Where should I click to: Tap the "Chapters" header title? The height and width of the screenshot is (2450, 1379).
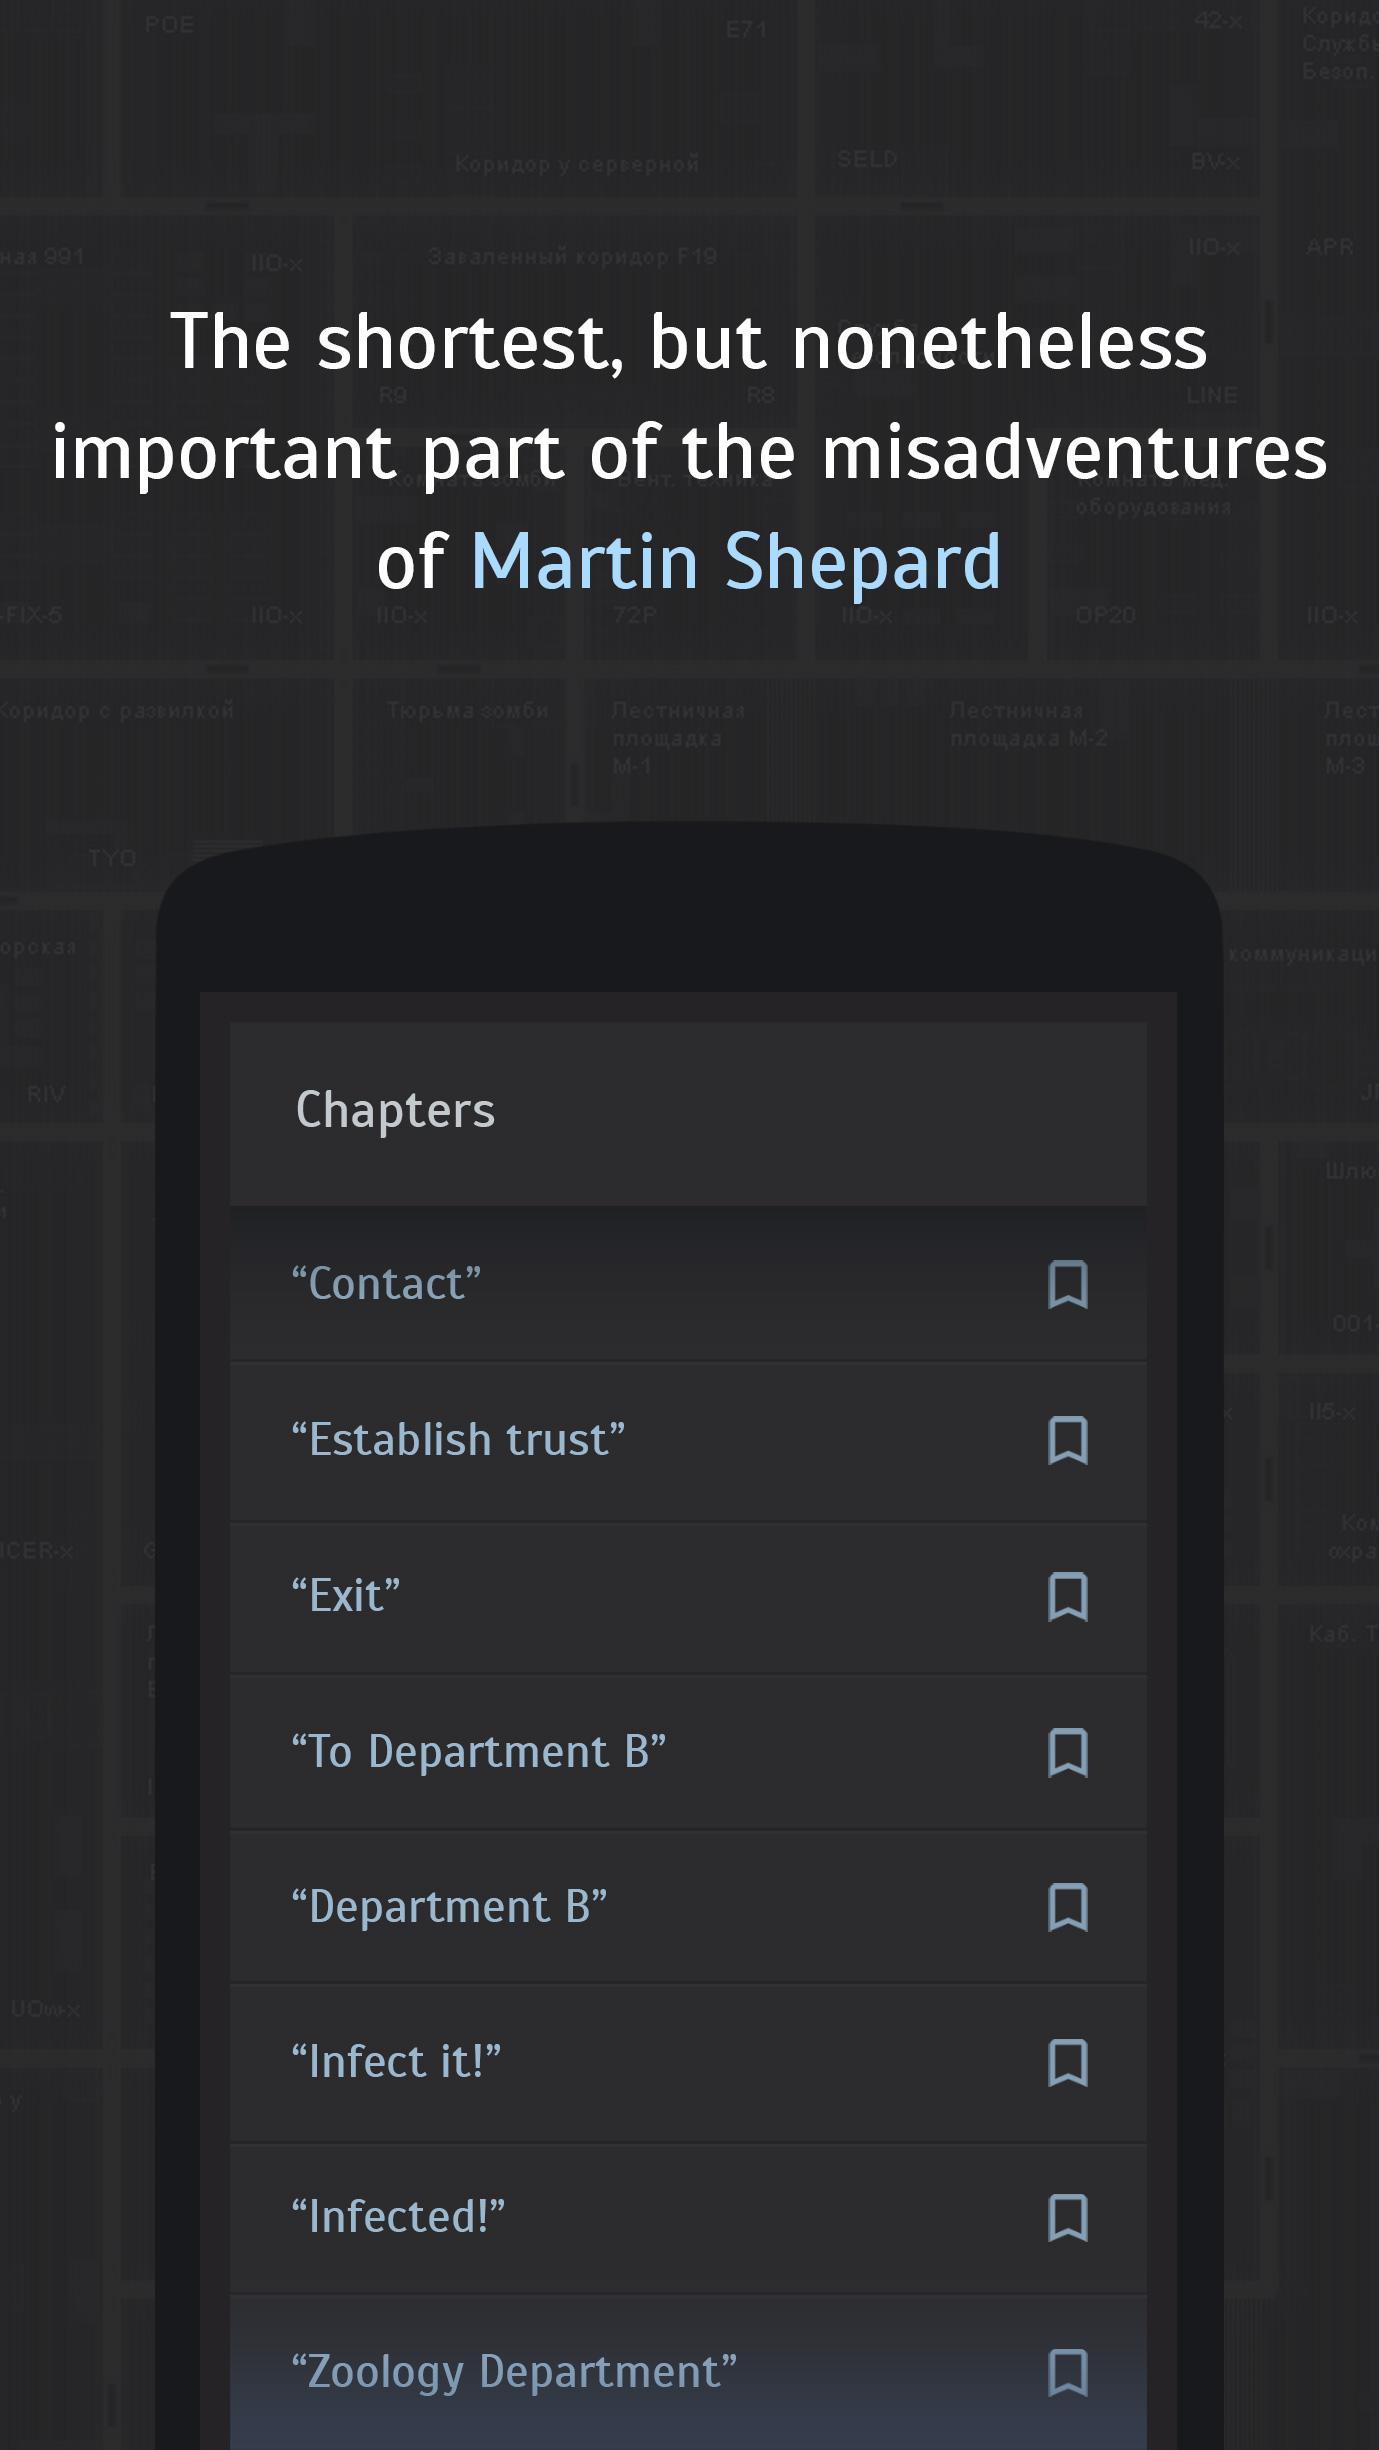(x=396, y=1110)
